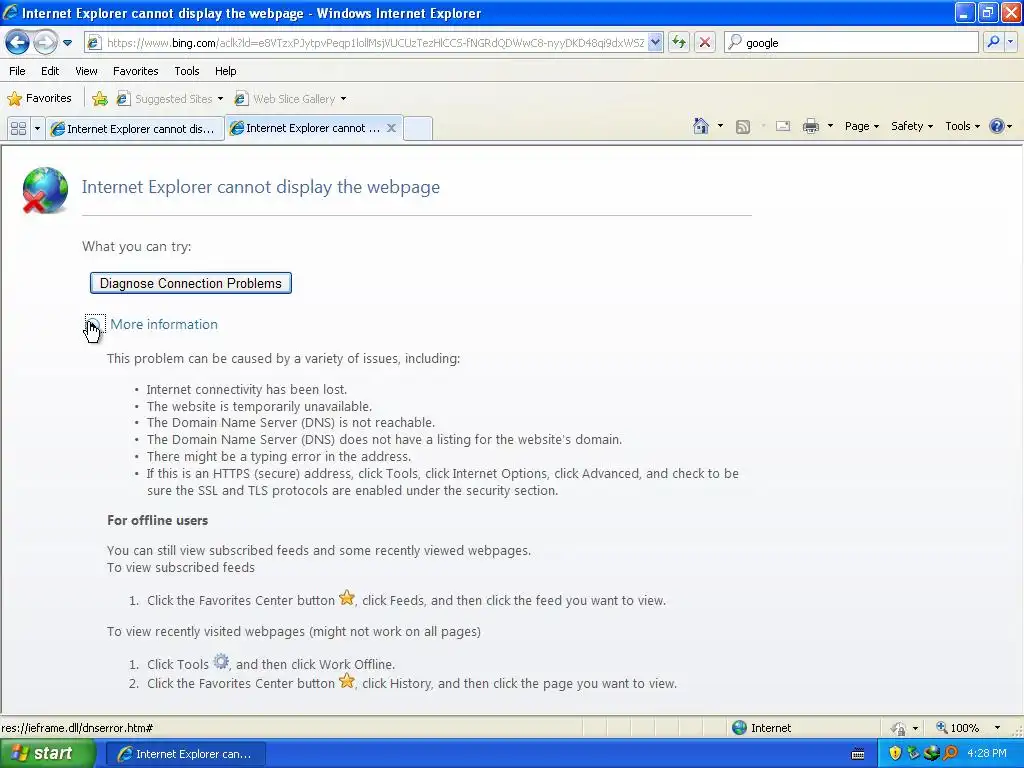Screen dimensions: 1024x768
Task: Expand the Home button dropdown arrow
Action: pyautogui.click(x=720, y=126)
